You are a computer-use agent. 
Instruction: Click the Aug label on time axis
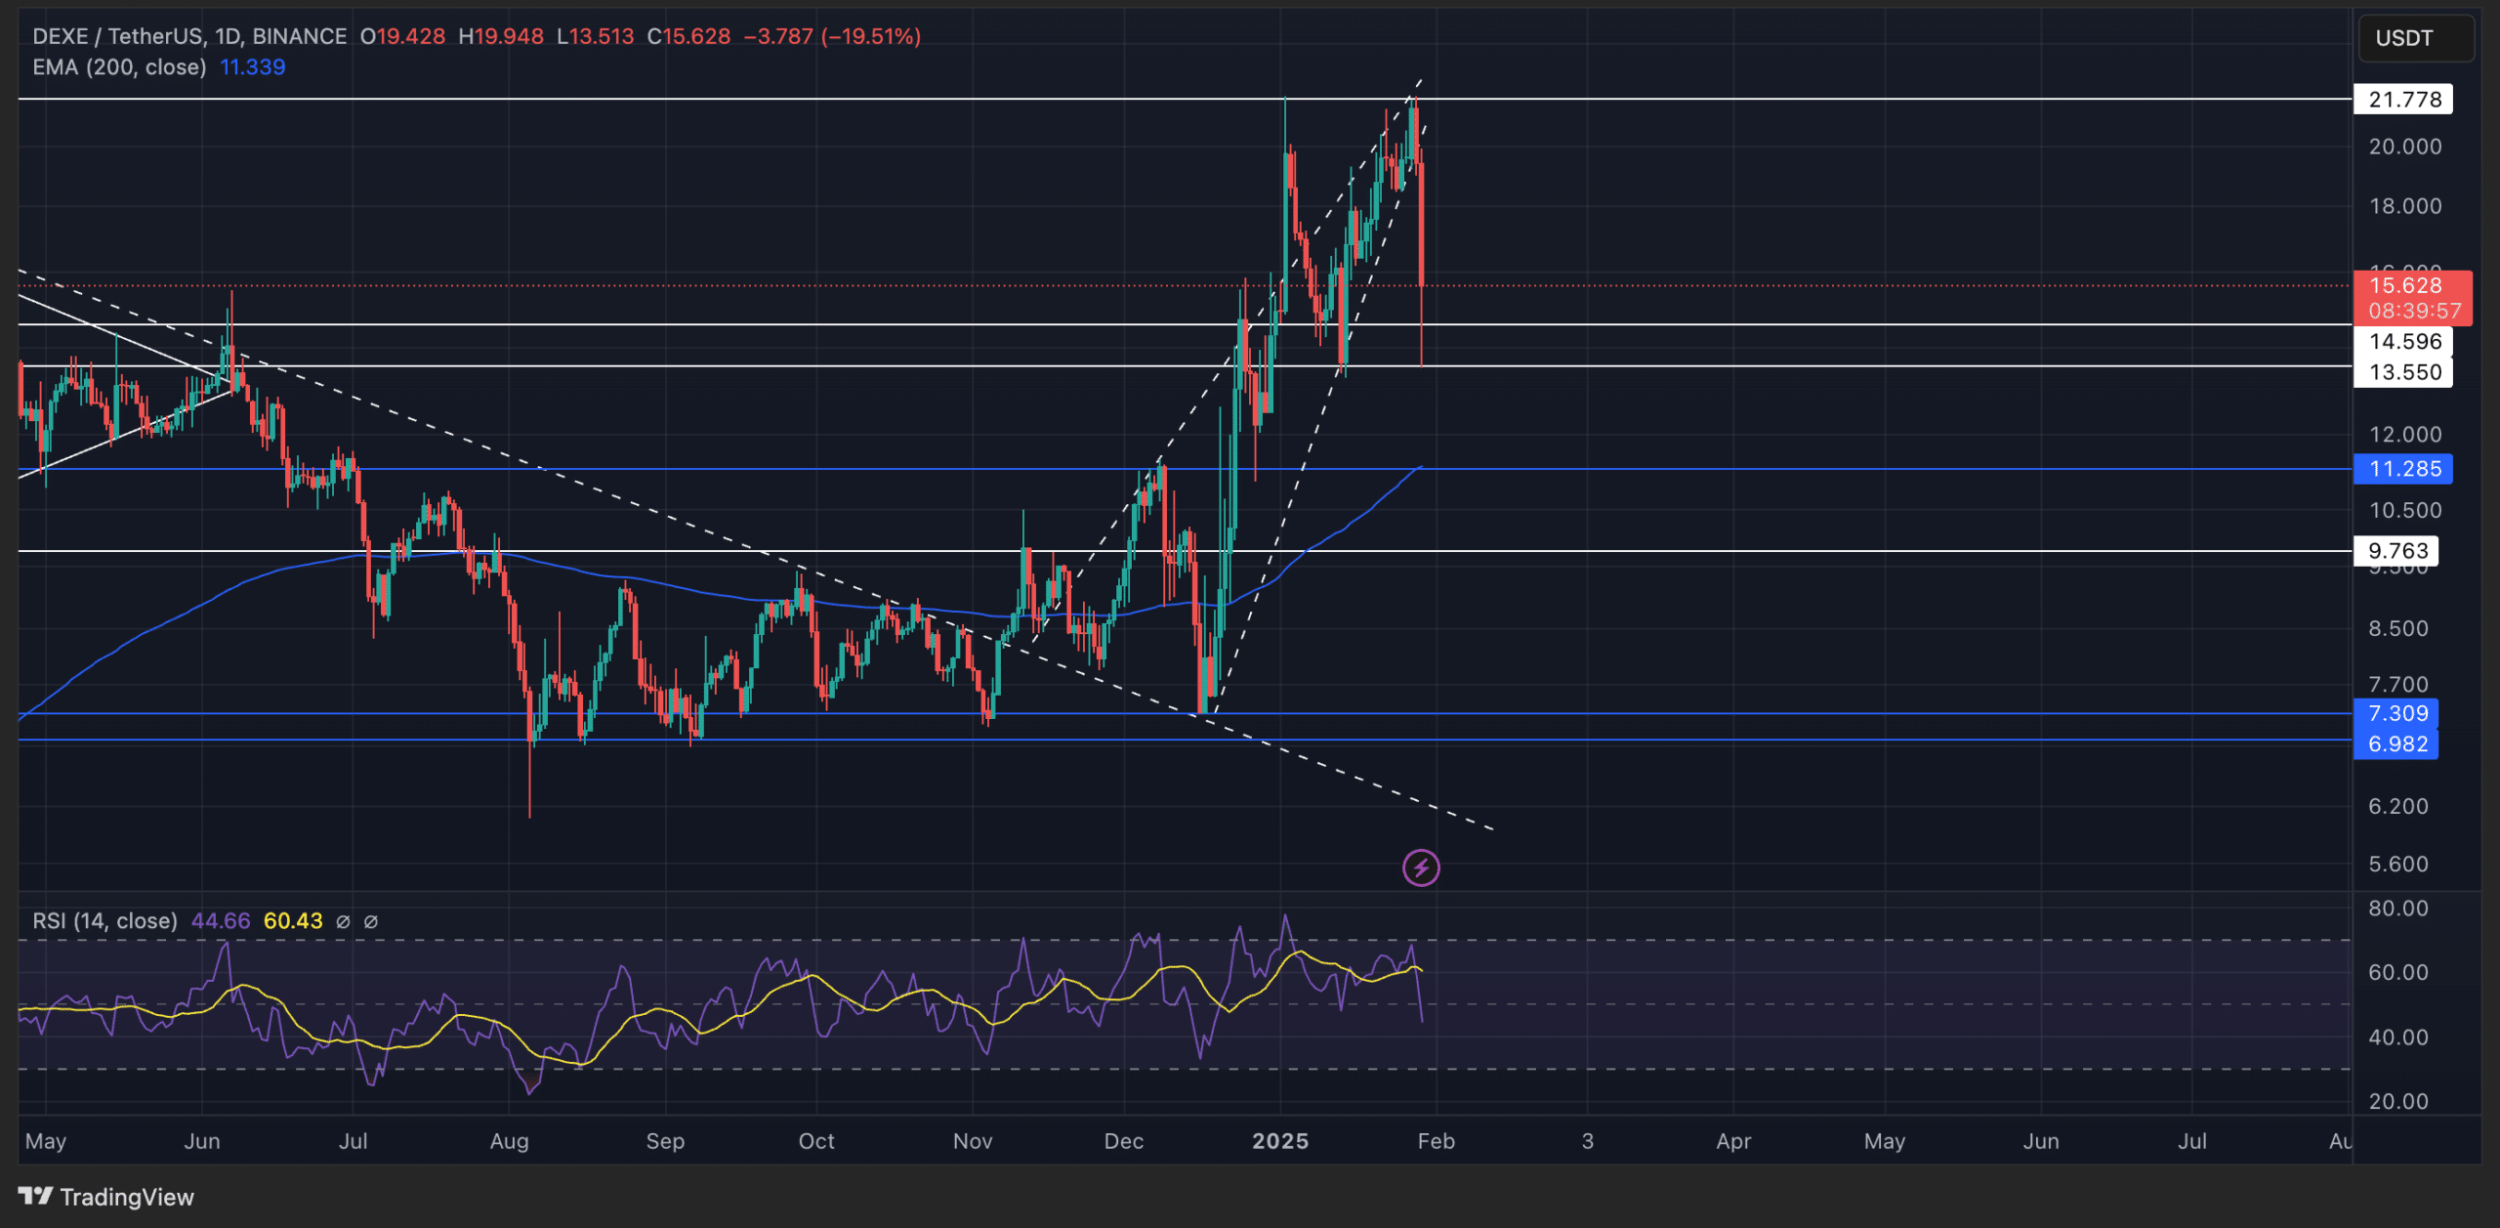(509, 1141)
